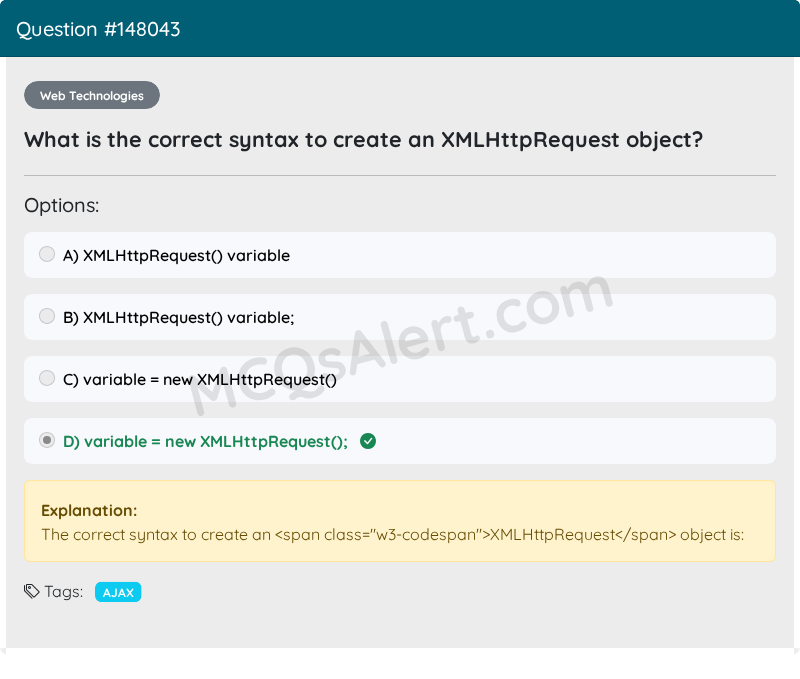
Task: Click answer text 'C) variable = new XMLHttpRequest()'
Action: click(x=199, y=380)
